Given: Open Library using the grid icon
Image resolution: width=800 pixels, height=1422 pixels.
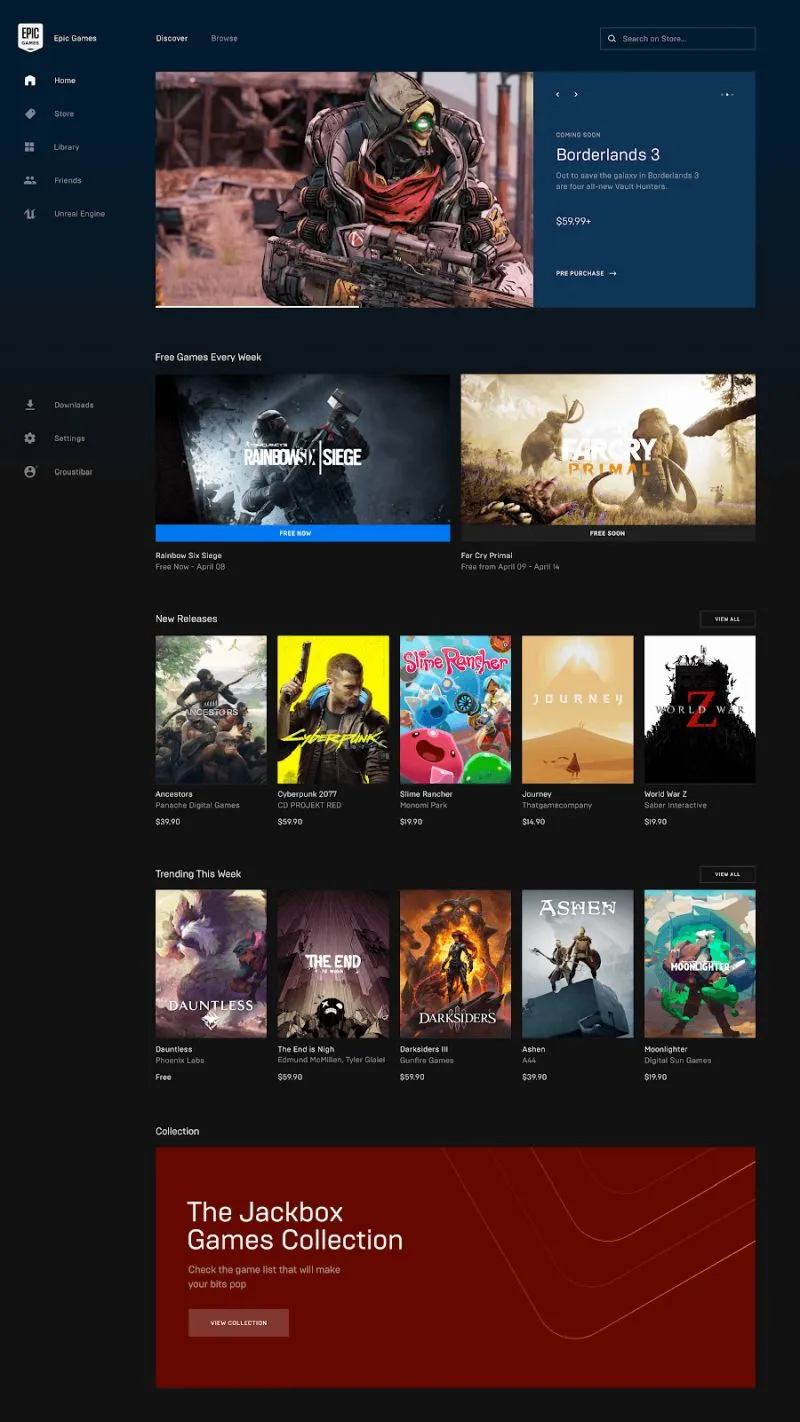Looking at the screenshot, I should (x=30, y=147).
